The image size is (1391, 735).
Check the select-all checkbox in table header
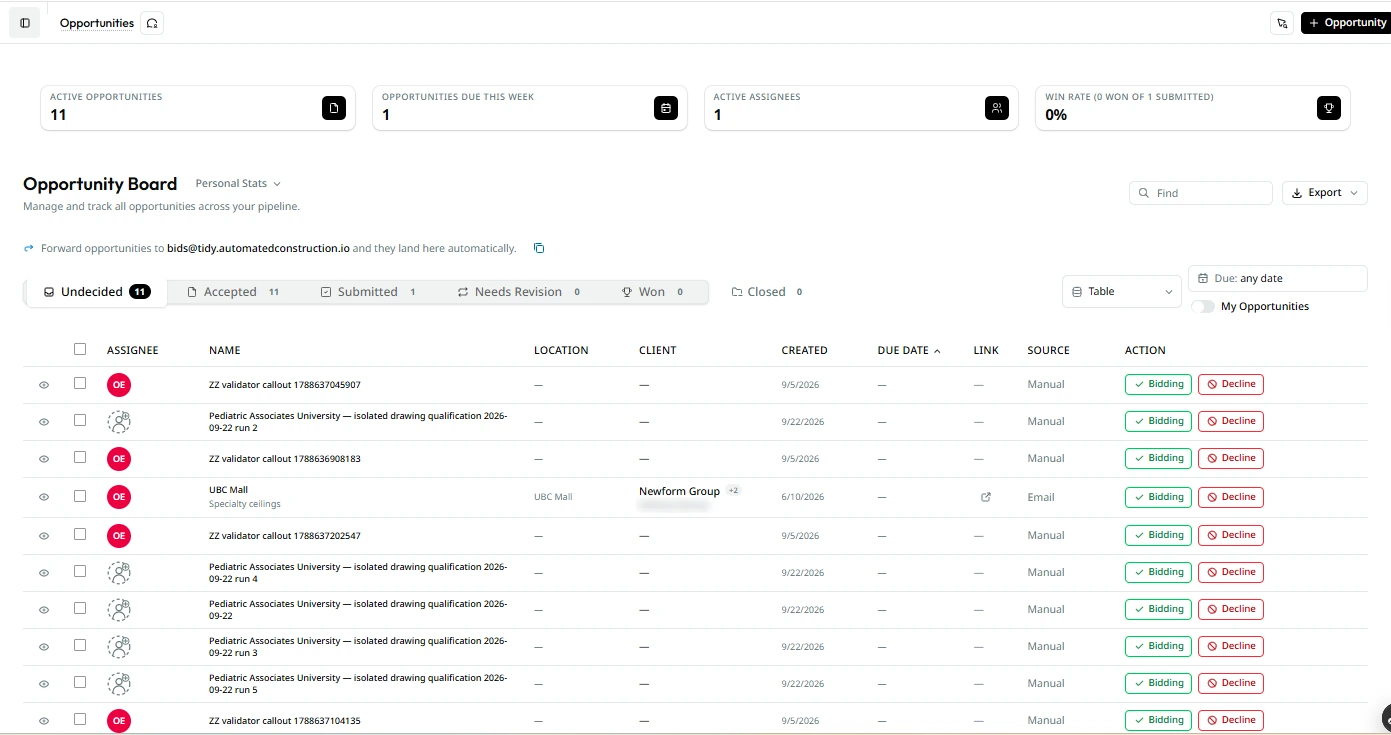point(80,349)
